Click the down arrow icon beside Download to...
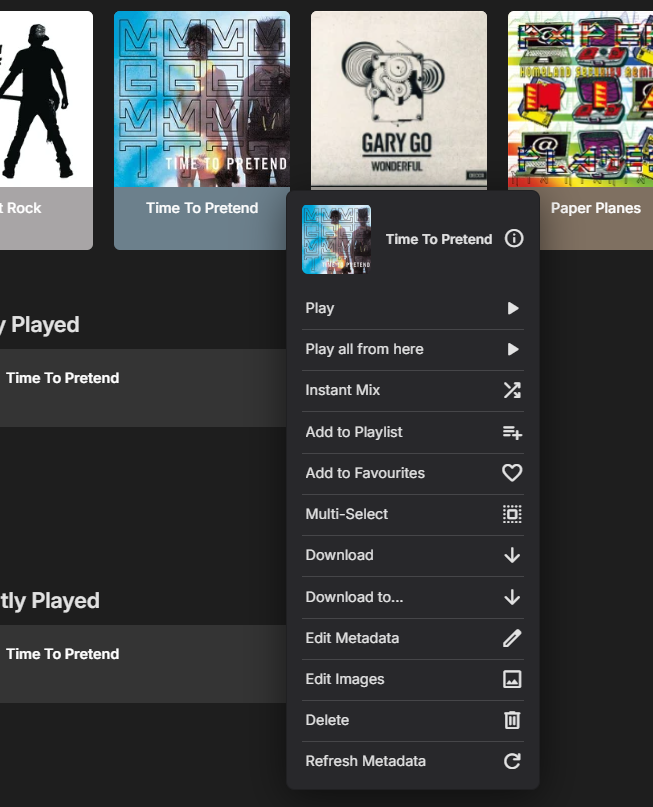 [512, 597]
